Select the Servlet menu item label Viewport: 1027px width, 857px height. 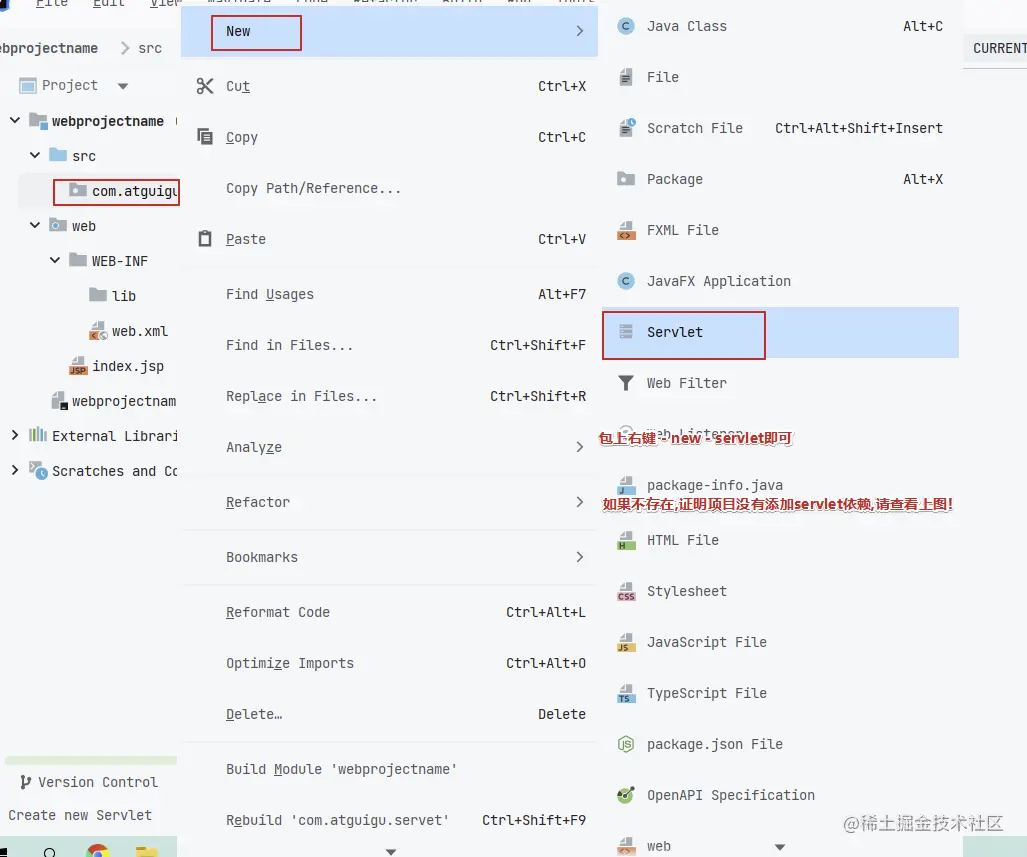[675, 332]
